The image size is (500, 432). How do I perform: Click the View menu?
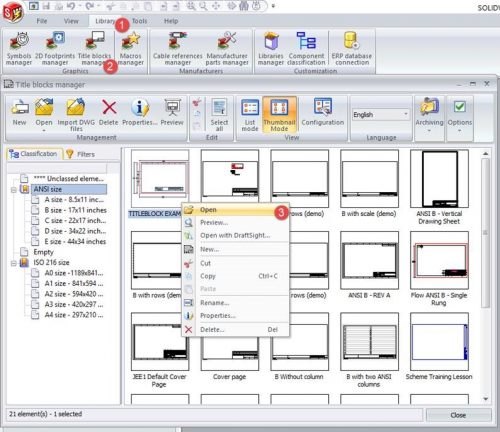(71, 21)
